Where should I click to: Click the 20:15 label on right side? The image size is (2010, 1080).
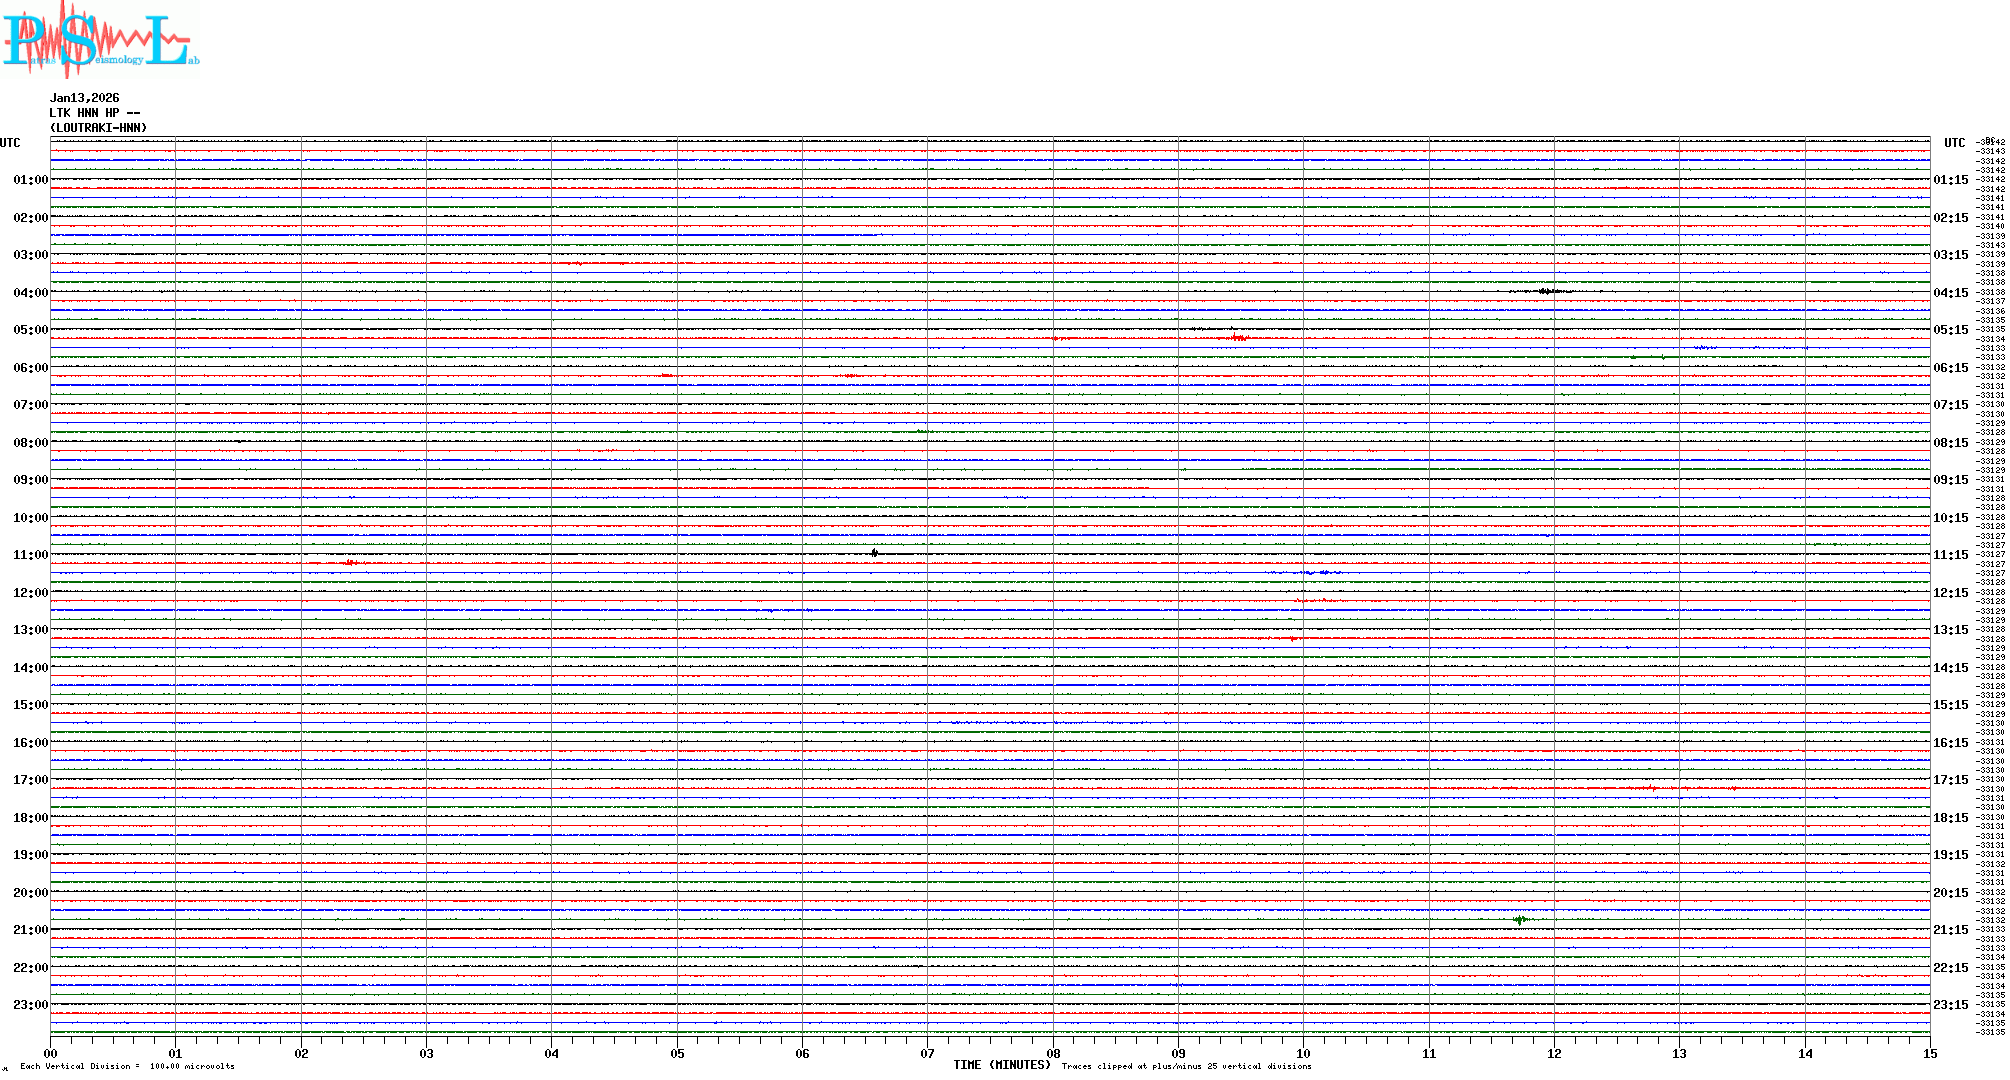coord(1950,893)
